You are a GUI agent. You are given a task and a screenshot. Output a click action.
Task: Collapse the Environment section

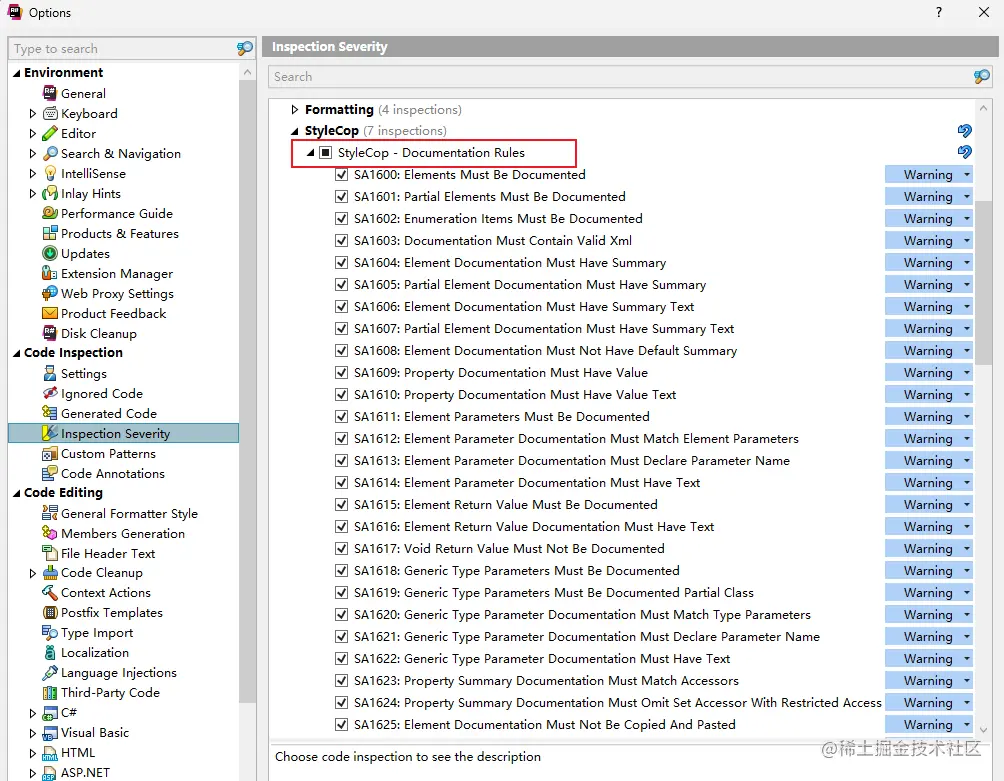point(17,73)
